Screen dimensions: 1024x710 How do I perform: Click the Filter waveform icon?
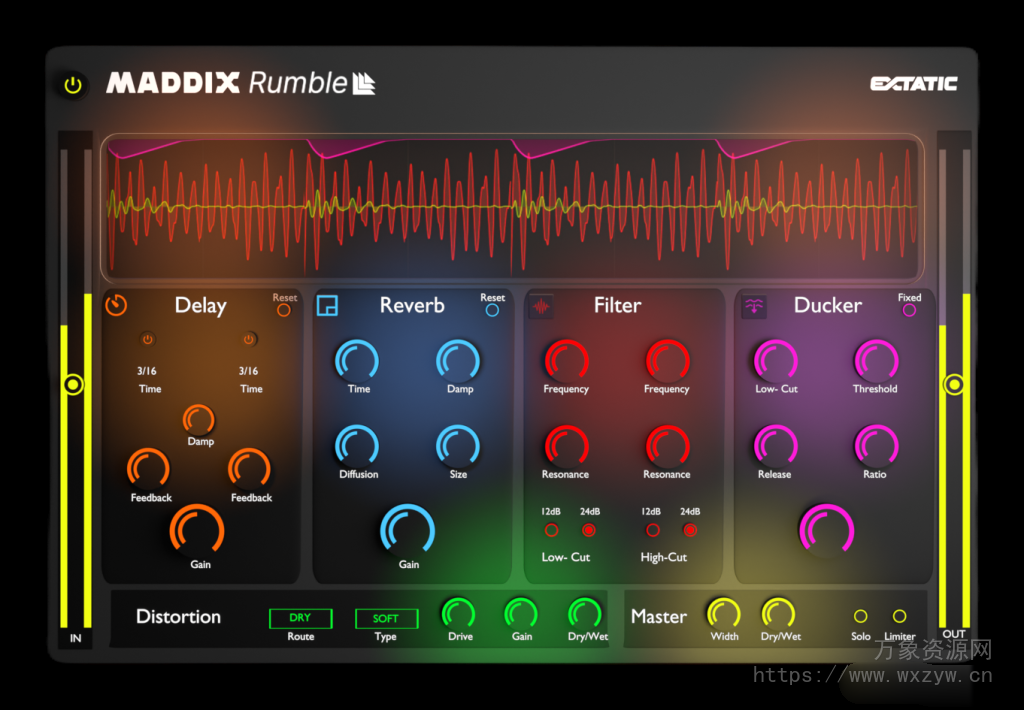pos(540,307)
